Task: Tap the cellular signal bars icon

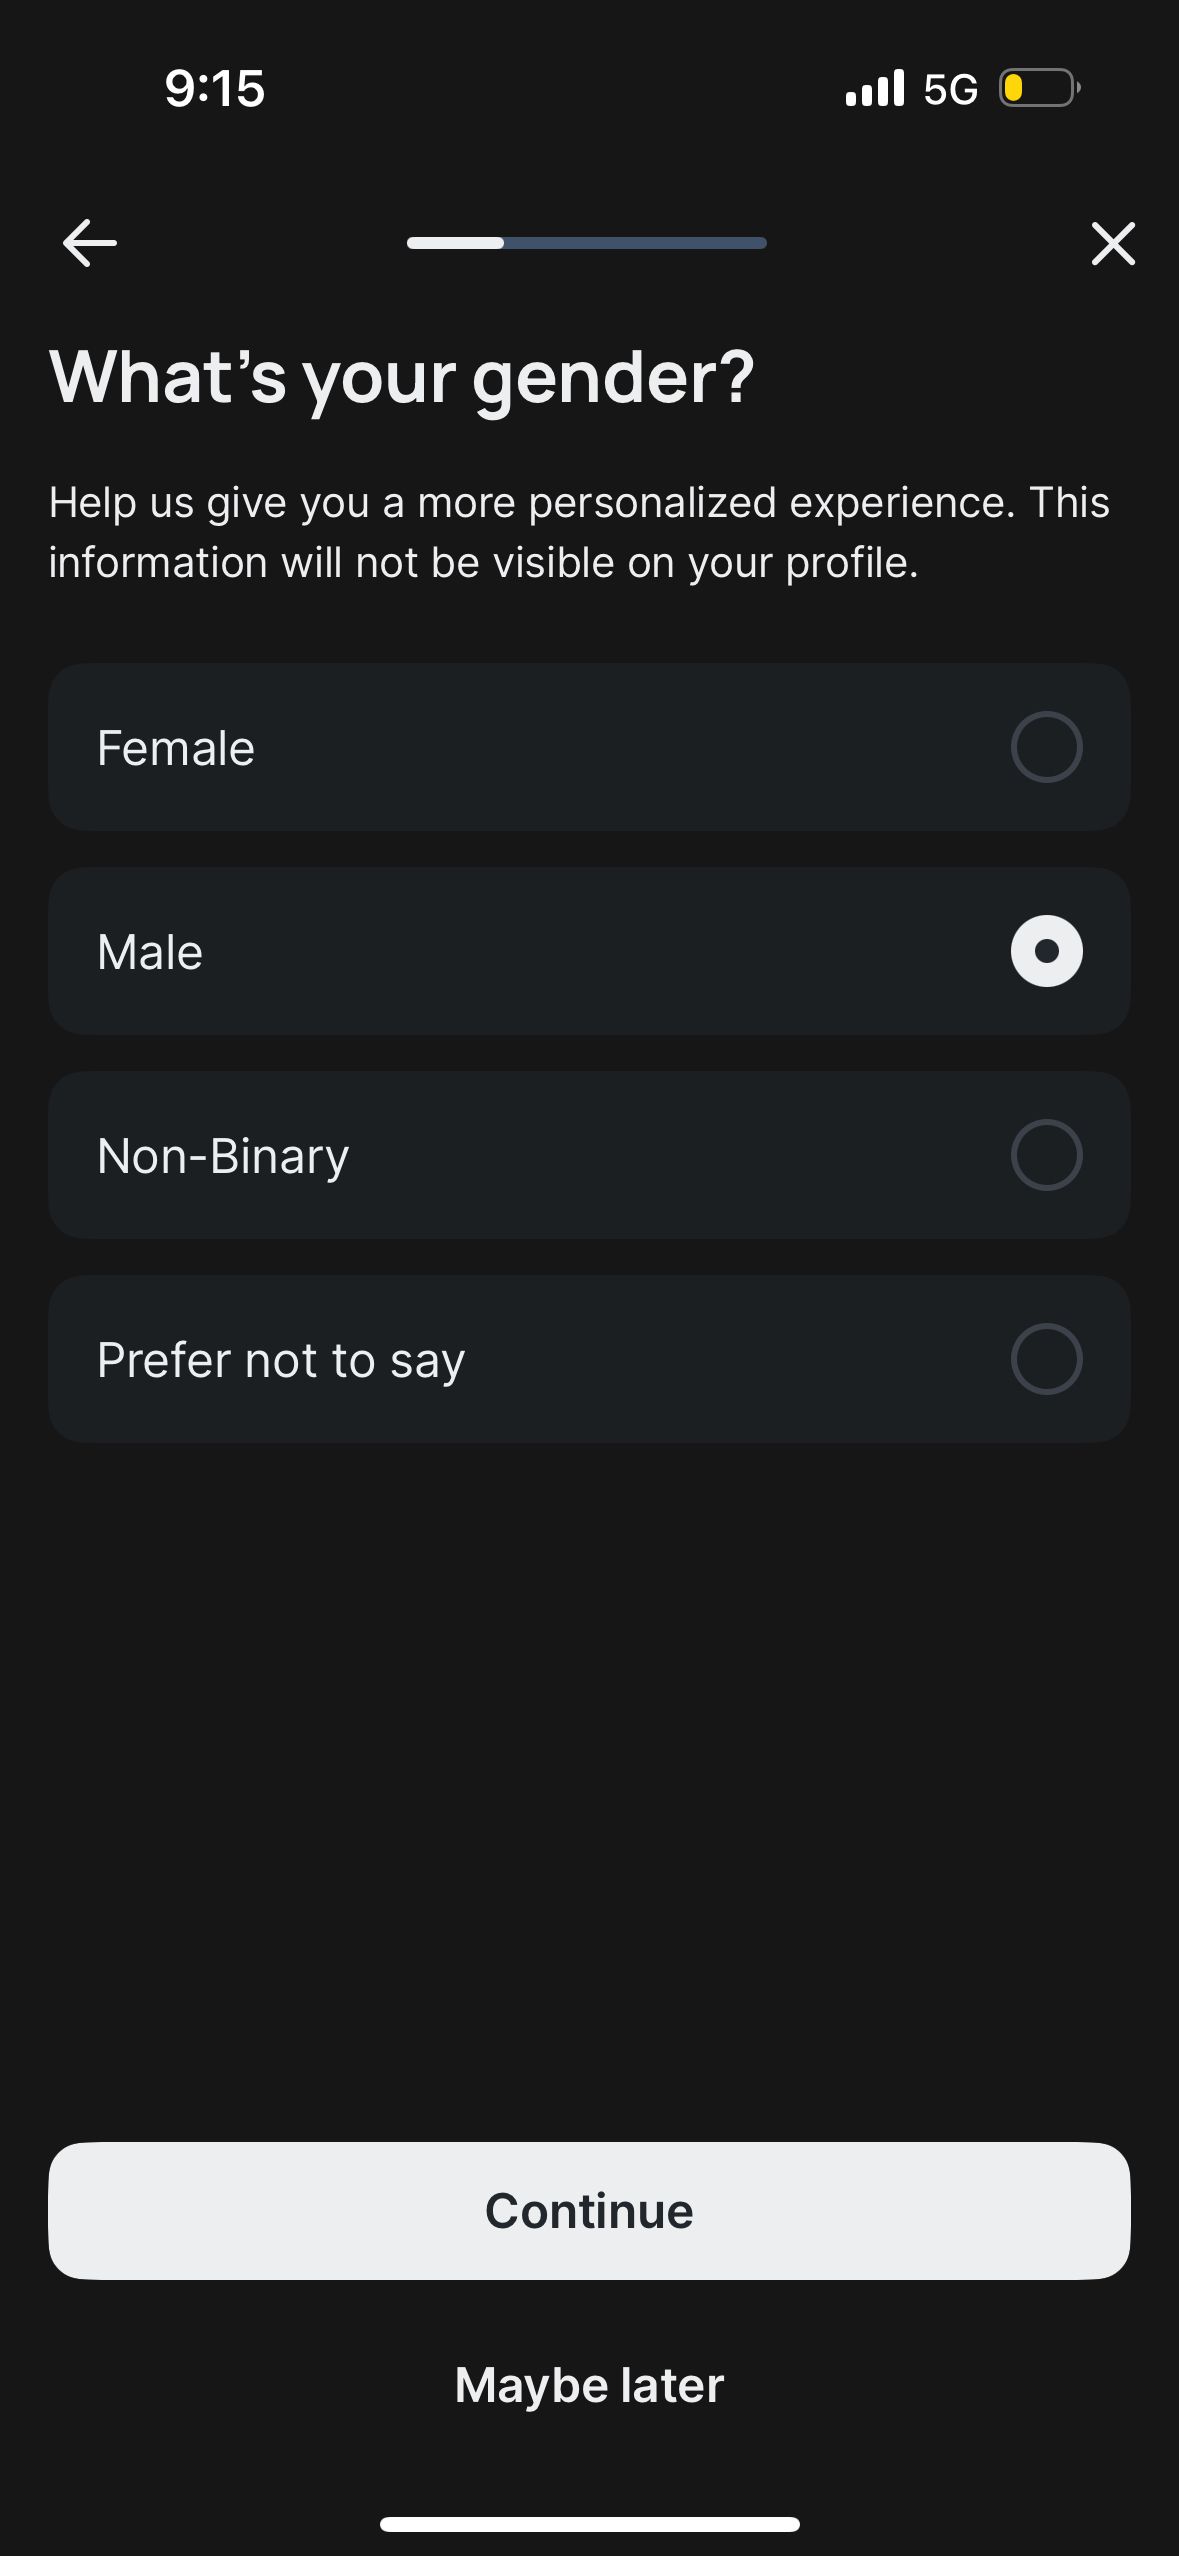Action: point(875,88)
